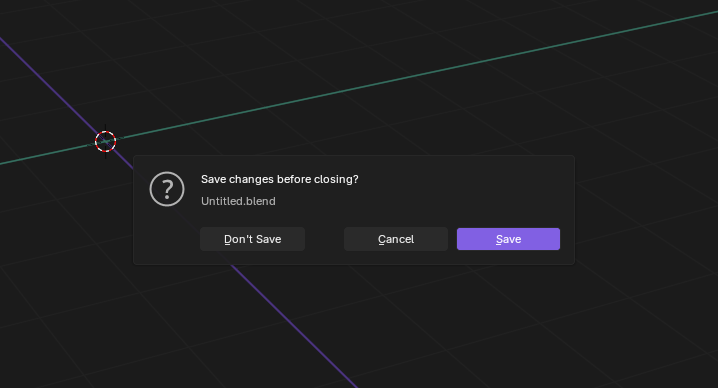Click the question mark dialog icon
This screenshot has width=718, height=388.
click(x=167, y=189)
